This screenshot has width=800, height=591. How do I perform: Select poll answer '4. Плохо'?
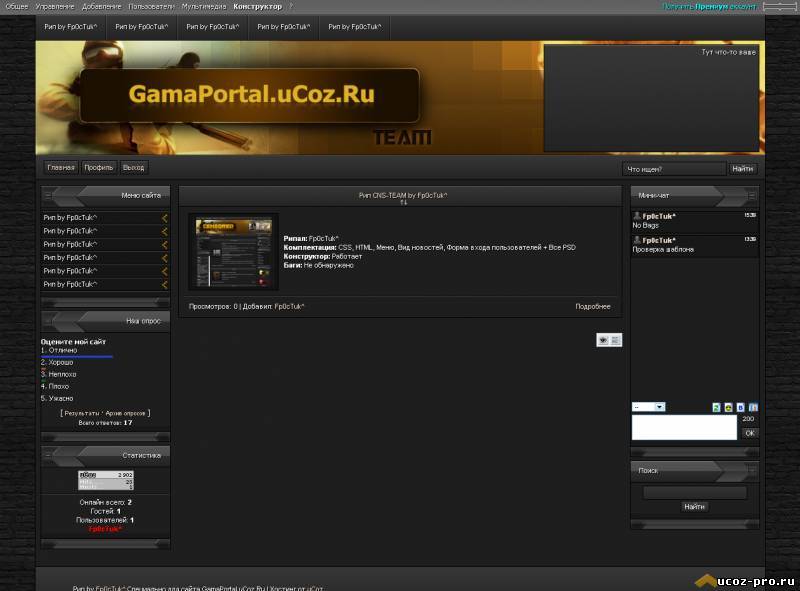55,387
